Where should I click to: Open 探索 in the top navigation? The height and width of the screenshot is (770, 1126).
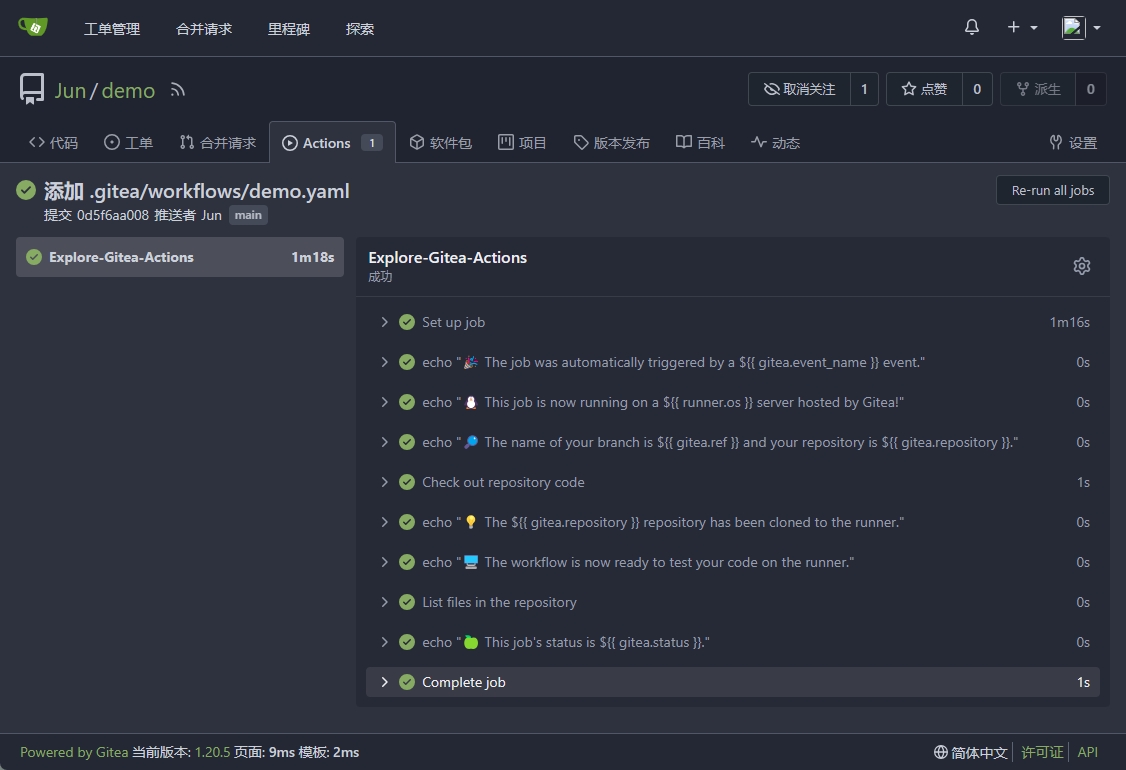359,29
